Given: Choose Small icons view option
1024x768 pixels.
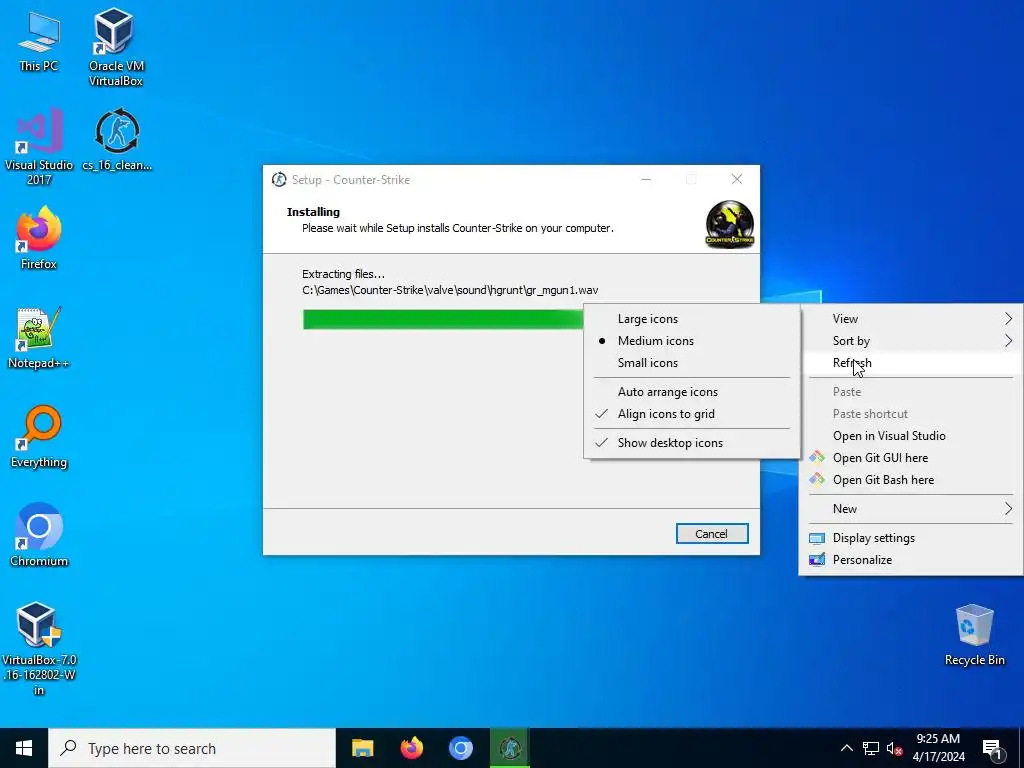Looking at the screenshot, I should tap(692, 363).
